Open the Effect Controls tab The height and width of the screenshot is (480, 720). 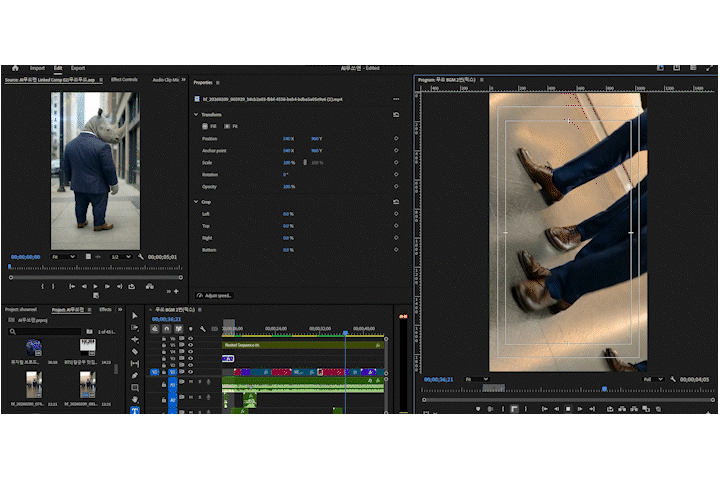124,79
